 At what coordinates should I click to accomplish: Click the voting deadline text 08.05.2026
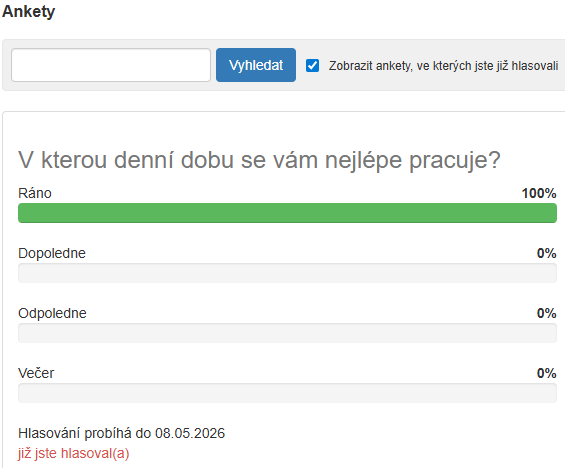coord(190,433)
